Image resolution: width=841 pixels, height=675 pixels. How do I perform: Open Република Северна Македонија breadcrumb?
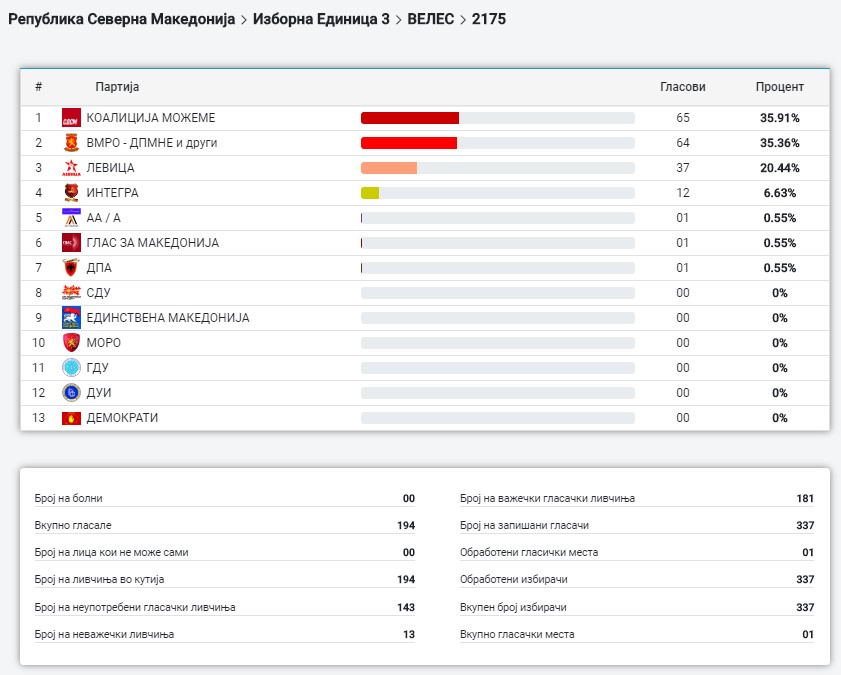click(x=121, y=19)
